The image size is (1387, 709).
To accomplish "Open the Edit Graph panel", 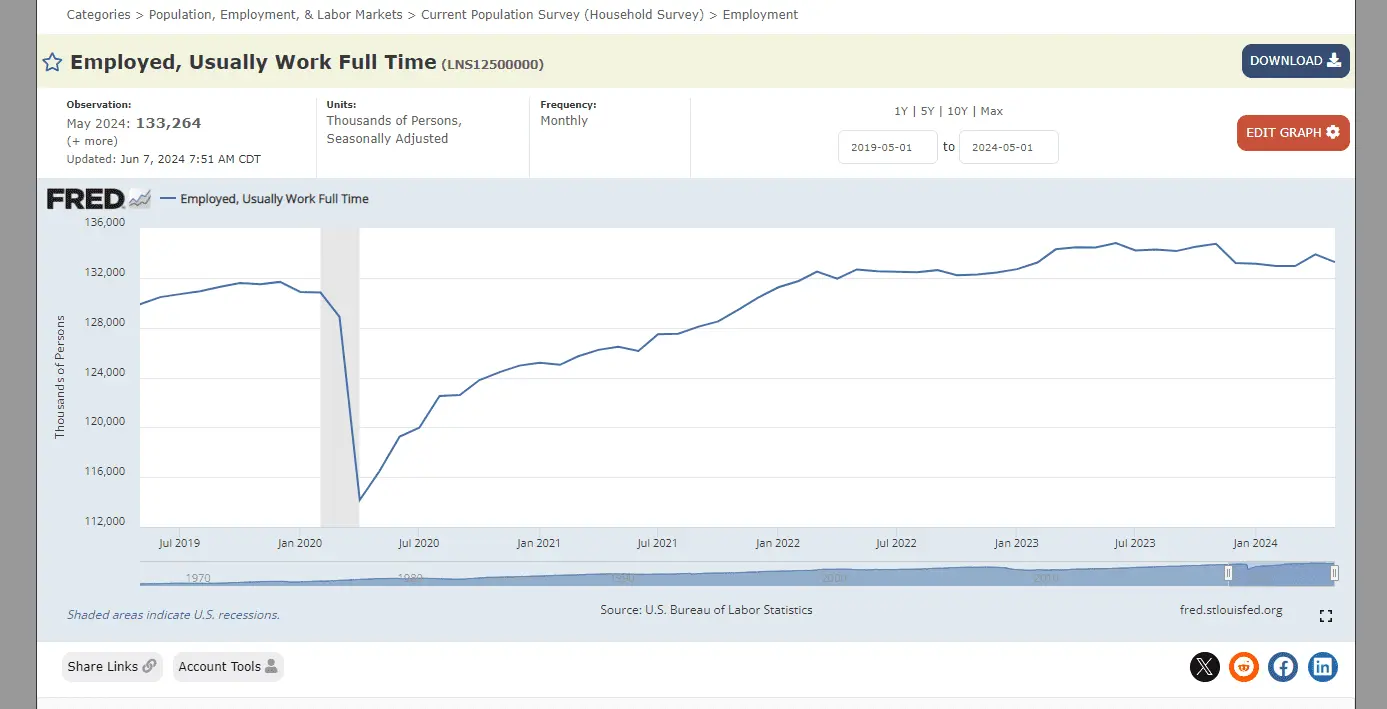I will 1292,133.
